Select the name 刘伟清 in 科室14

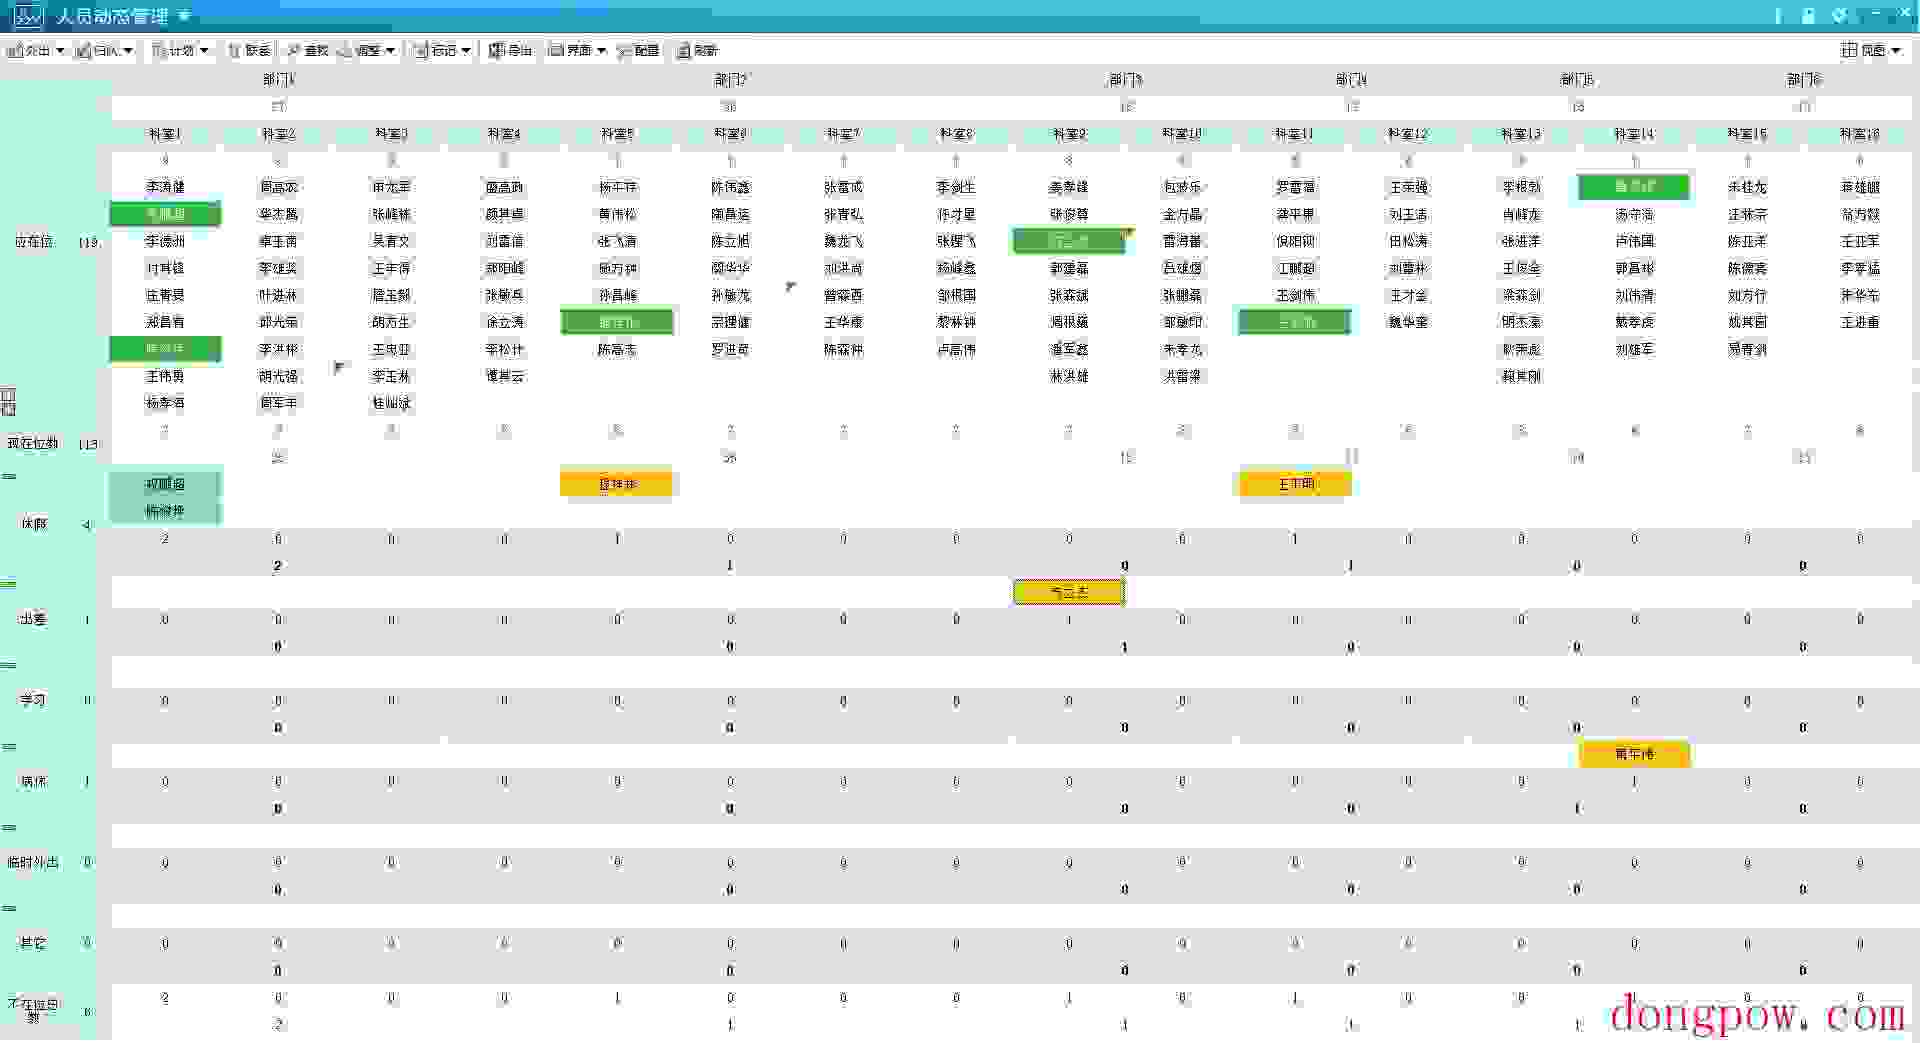(1635, 295)
